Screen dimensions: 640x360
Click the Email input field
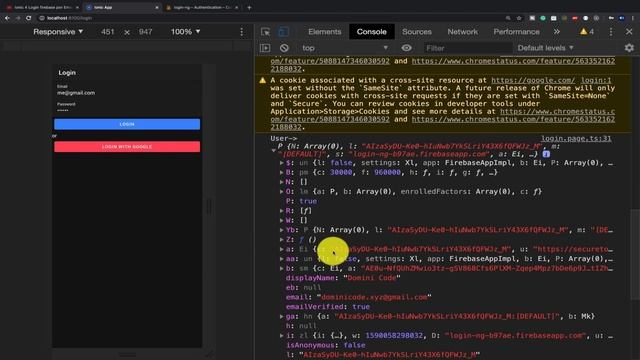(x=127, y=93)
